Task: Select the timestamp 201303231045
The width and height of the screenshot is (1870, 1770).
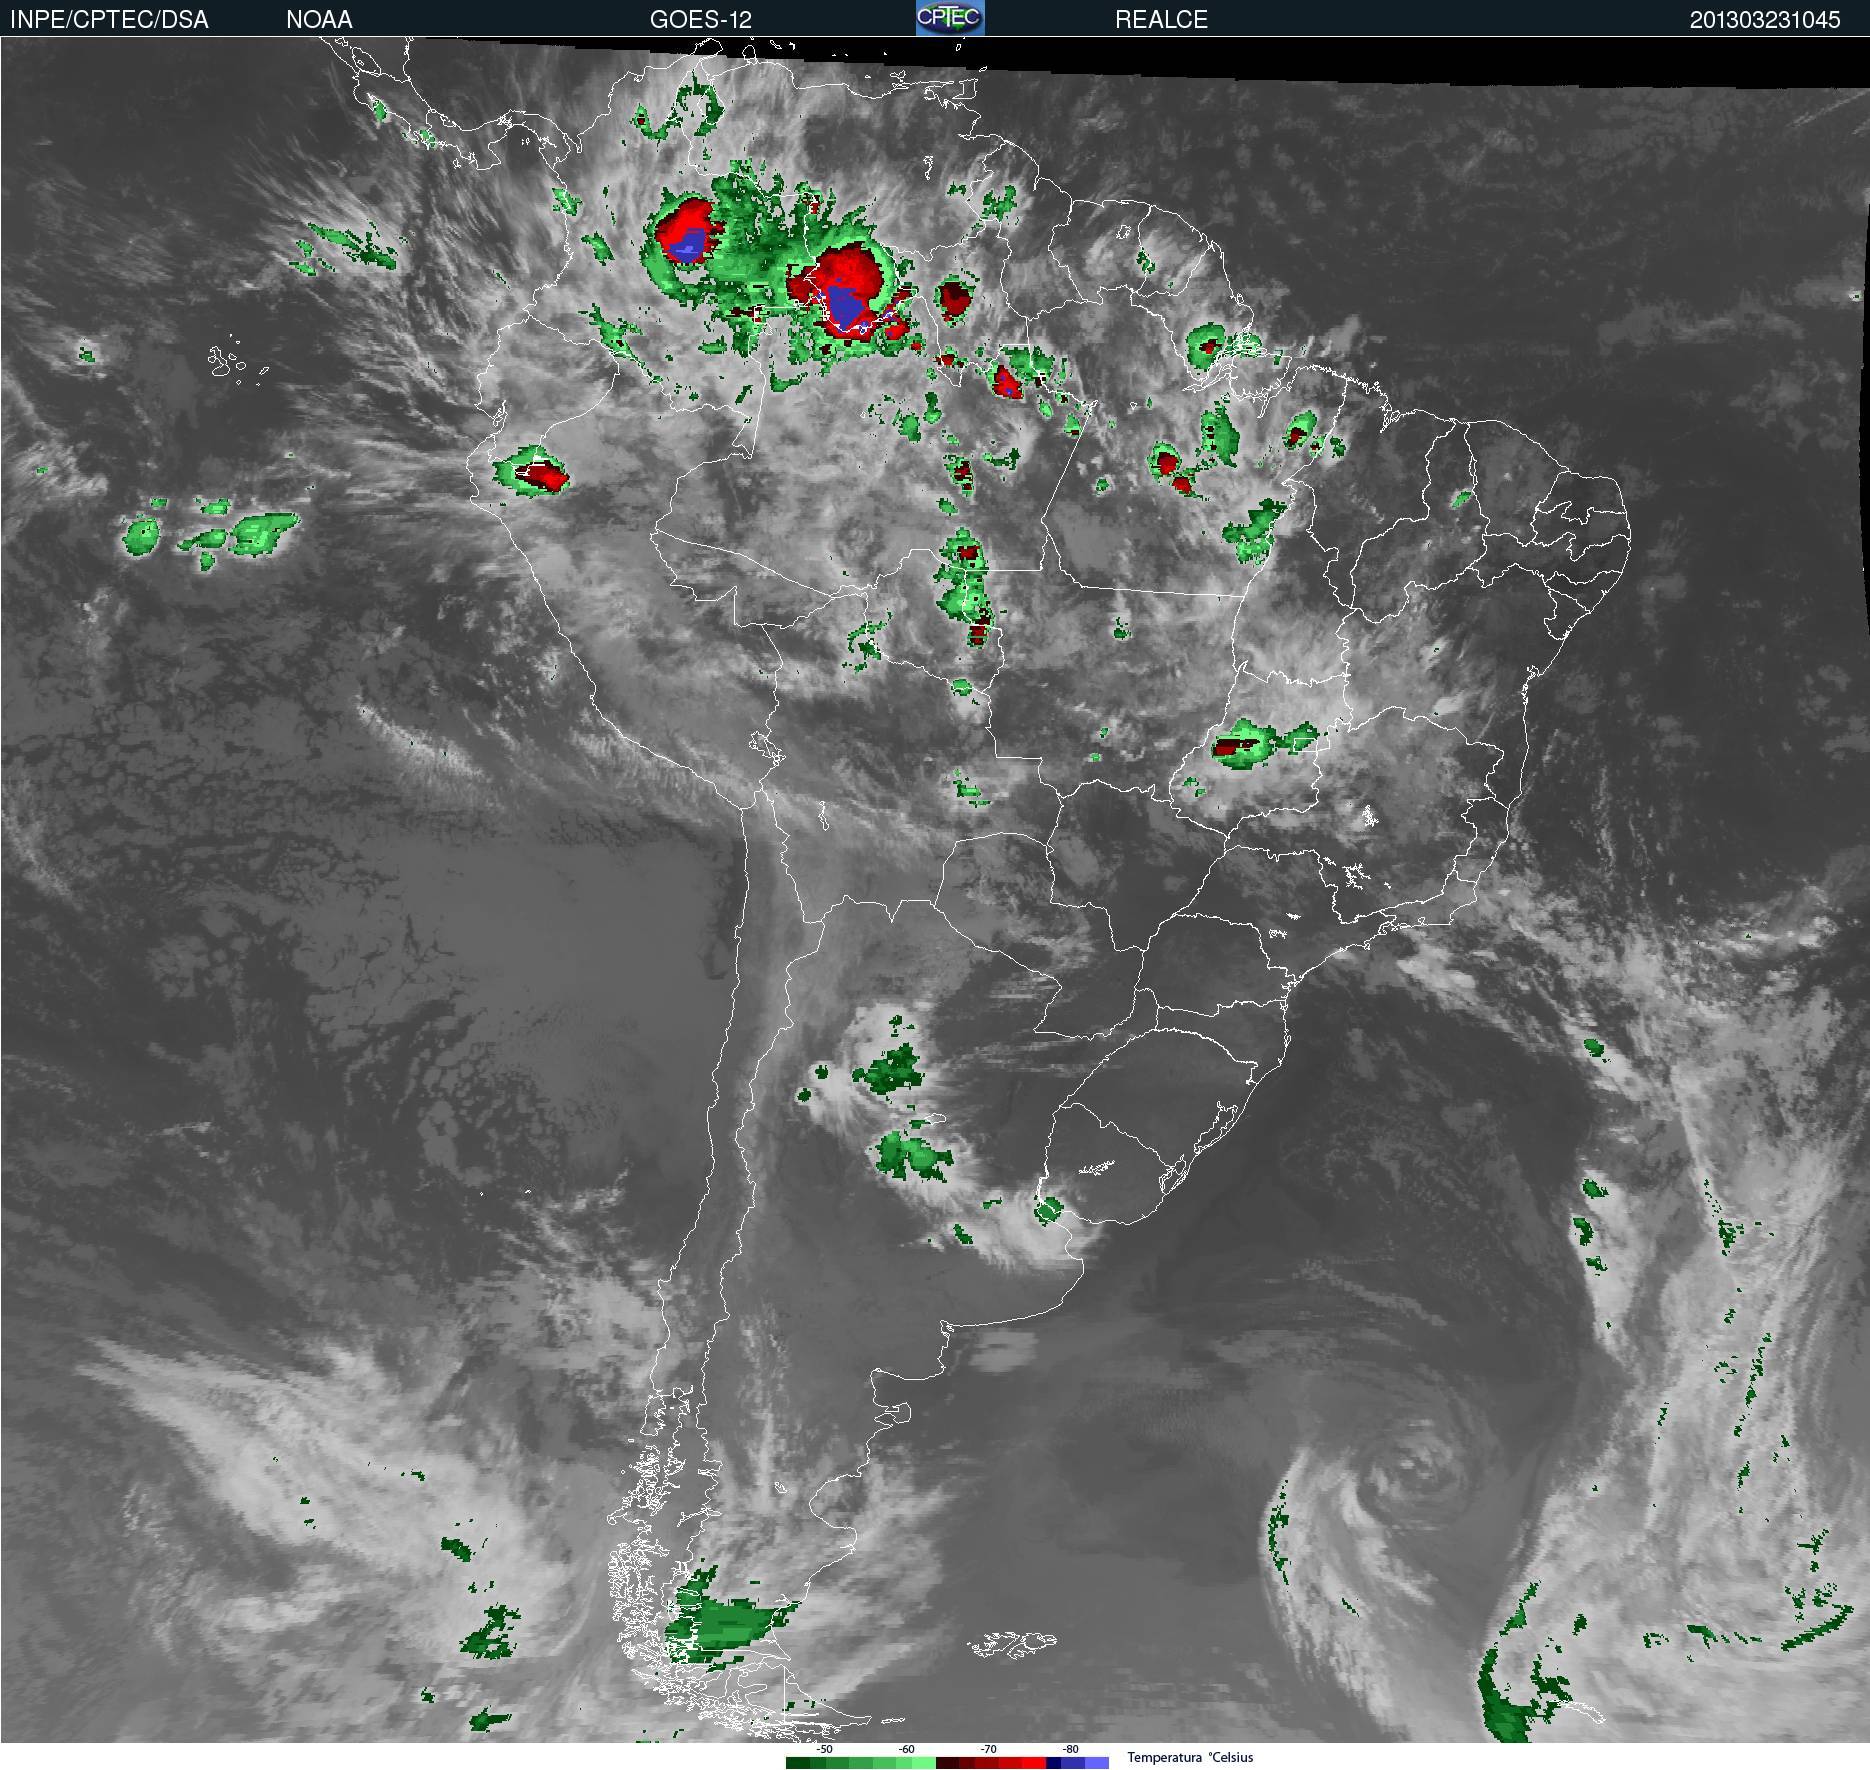Action: [x=1765, y=19]
